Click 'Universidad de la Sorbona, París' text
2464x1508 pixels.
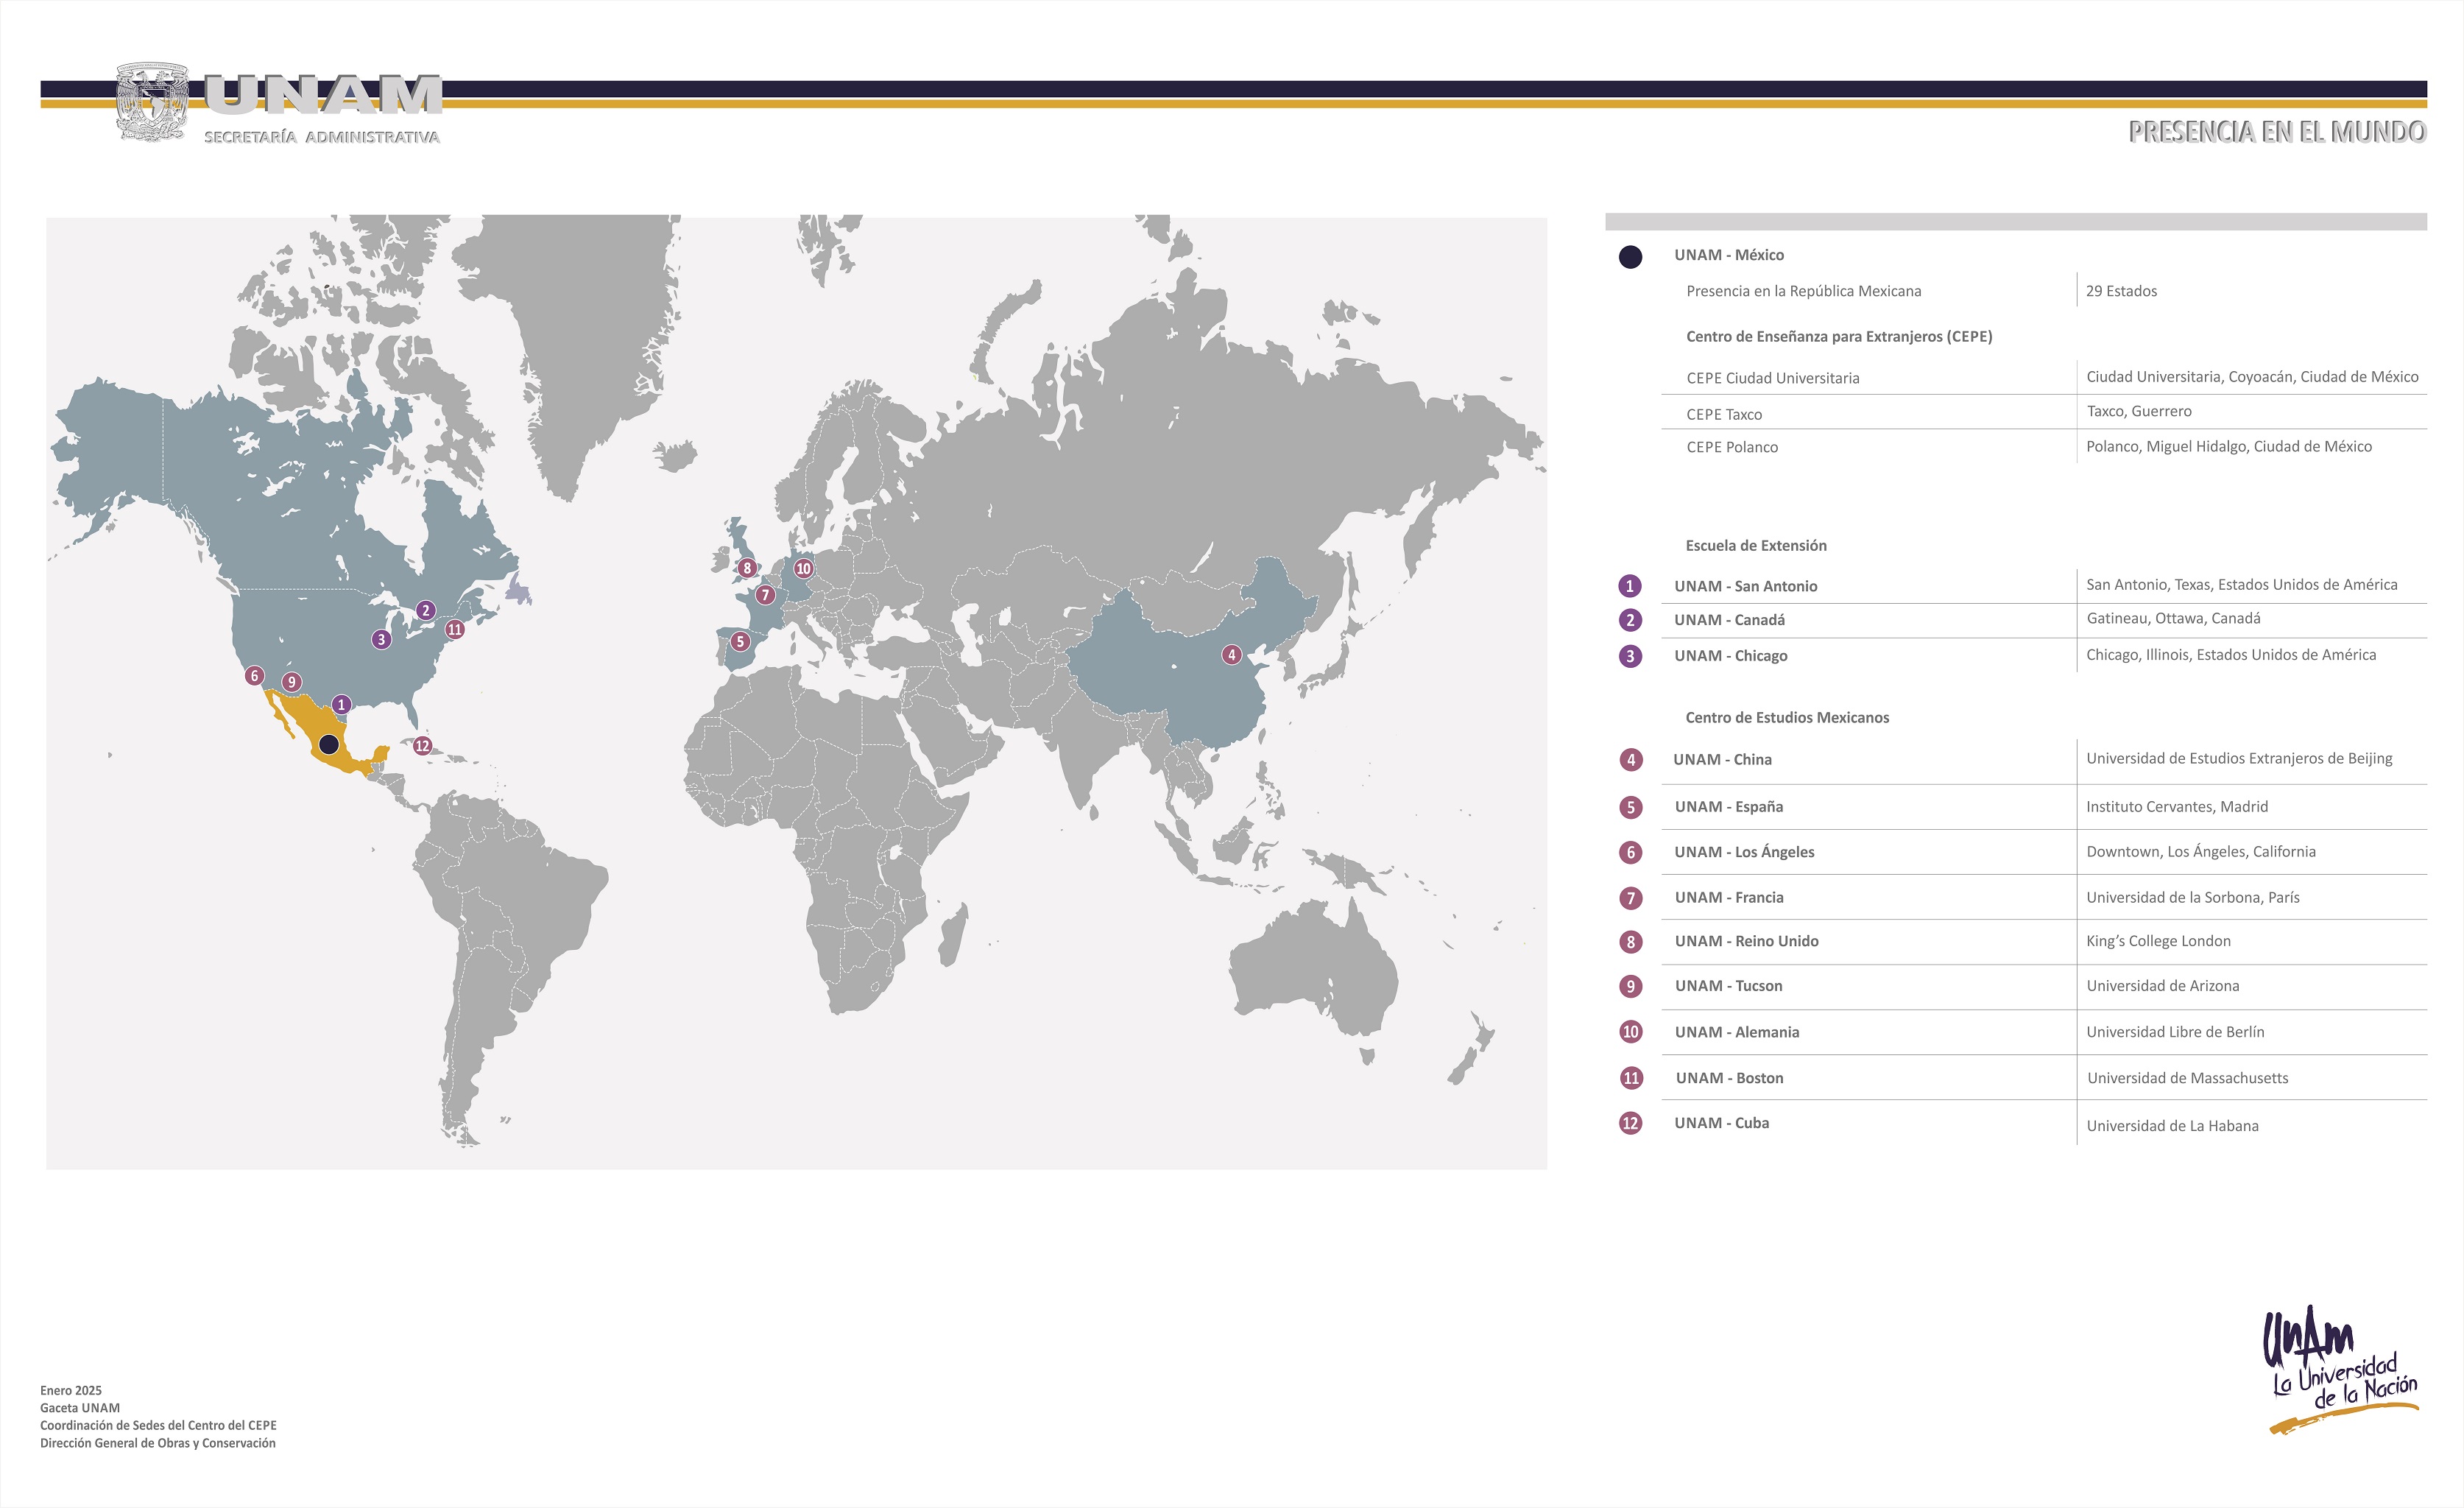[x=2193, y=897]
